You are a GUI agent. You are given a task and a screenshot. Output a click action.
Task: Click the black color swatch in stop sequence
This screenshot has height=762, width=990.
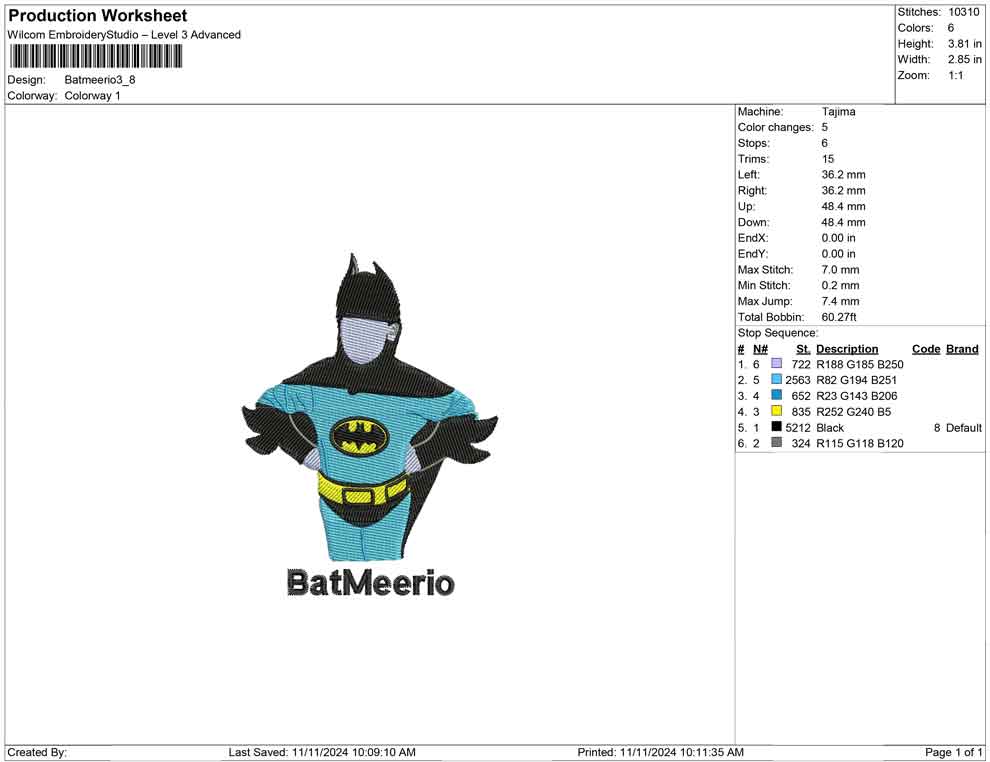click(x=777, y=427)
